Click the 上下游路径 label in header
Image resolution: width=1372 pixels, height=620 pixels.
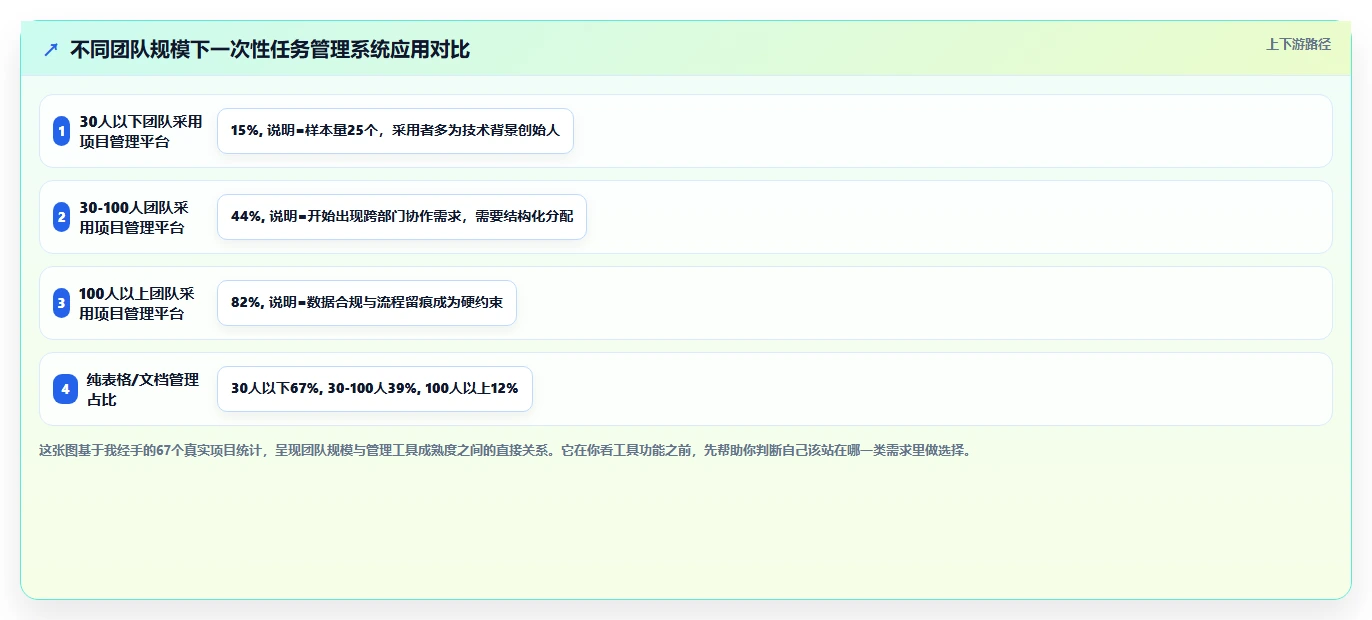click(x=1298, y=44)
